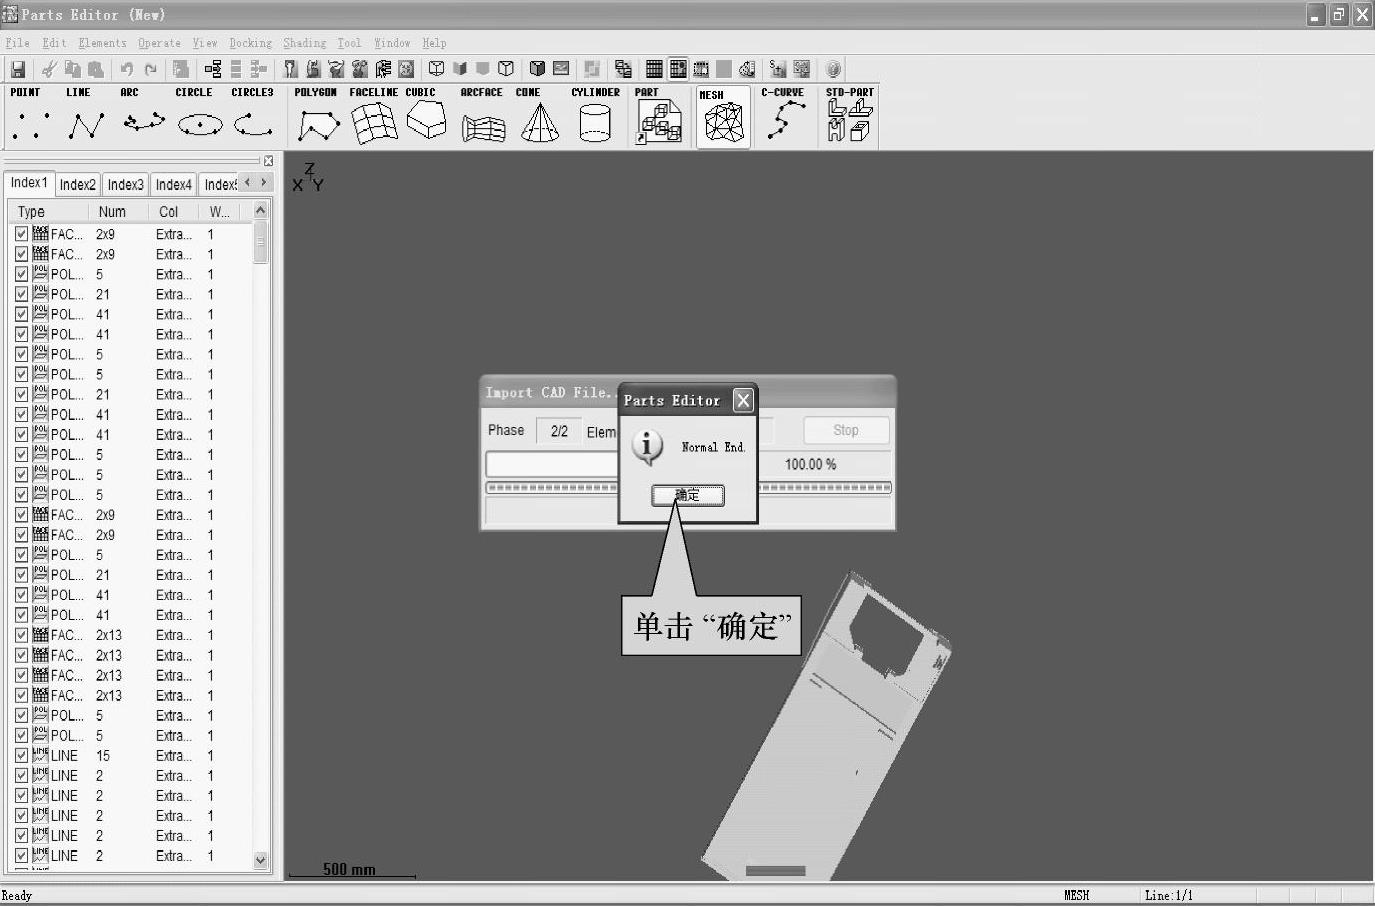Click the import progress bar
The width and height of the screenshot is (1375, 906).
[689, 488]
